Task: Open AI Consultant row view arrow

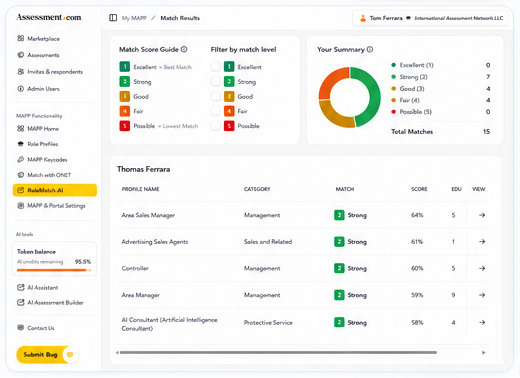Action: (482, 322)
